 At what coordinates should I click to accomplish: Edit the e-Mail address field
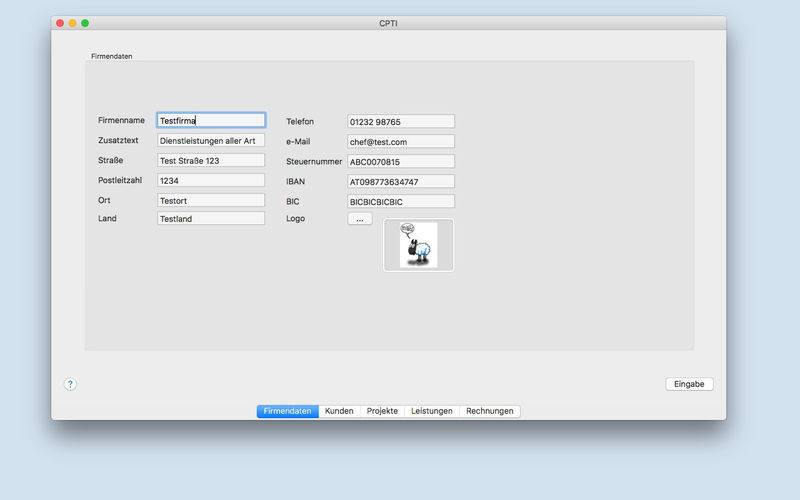[401, 142]
